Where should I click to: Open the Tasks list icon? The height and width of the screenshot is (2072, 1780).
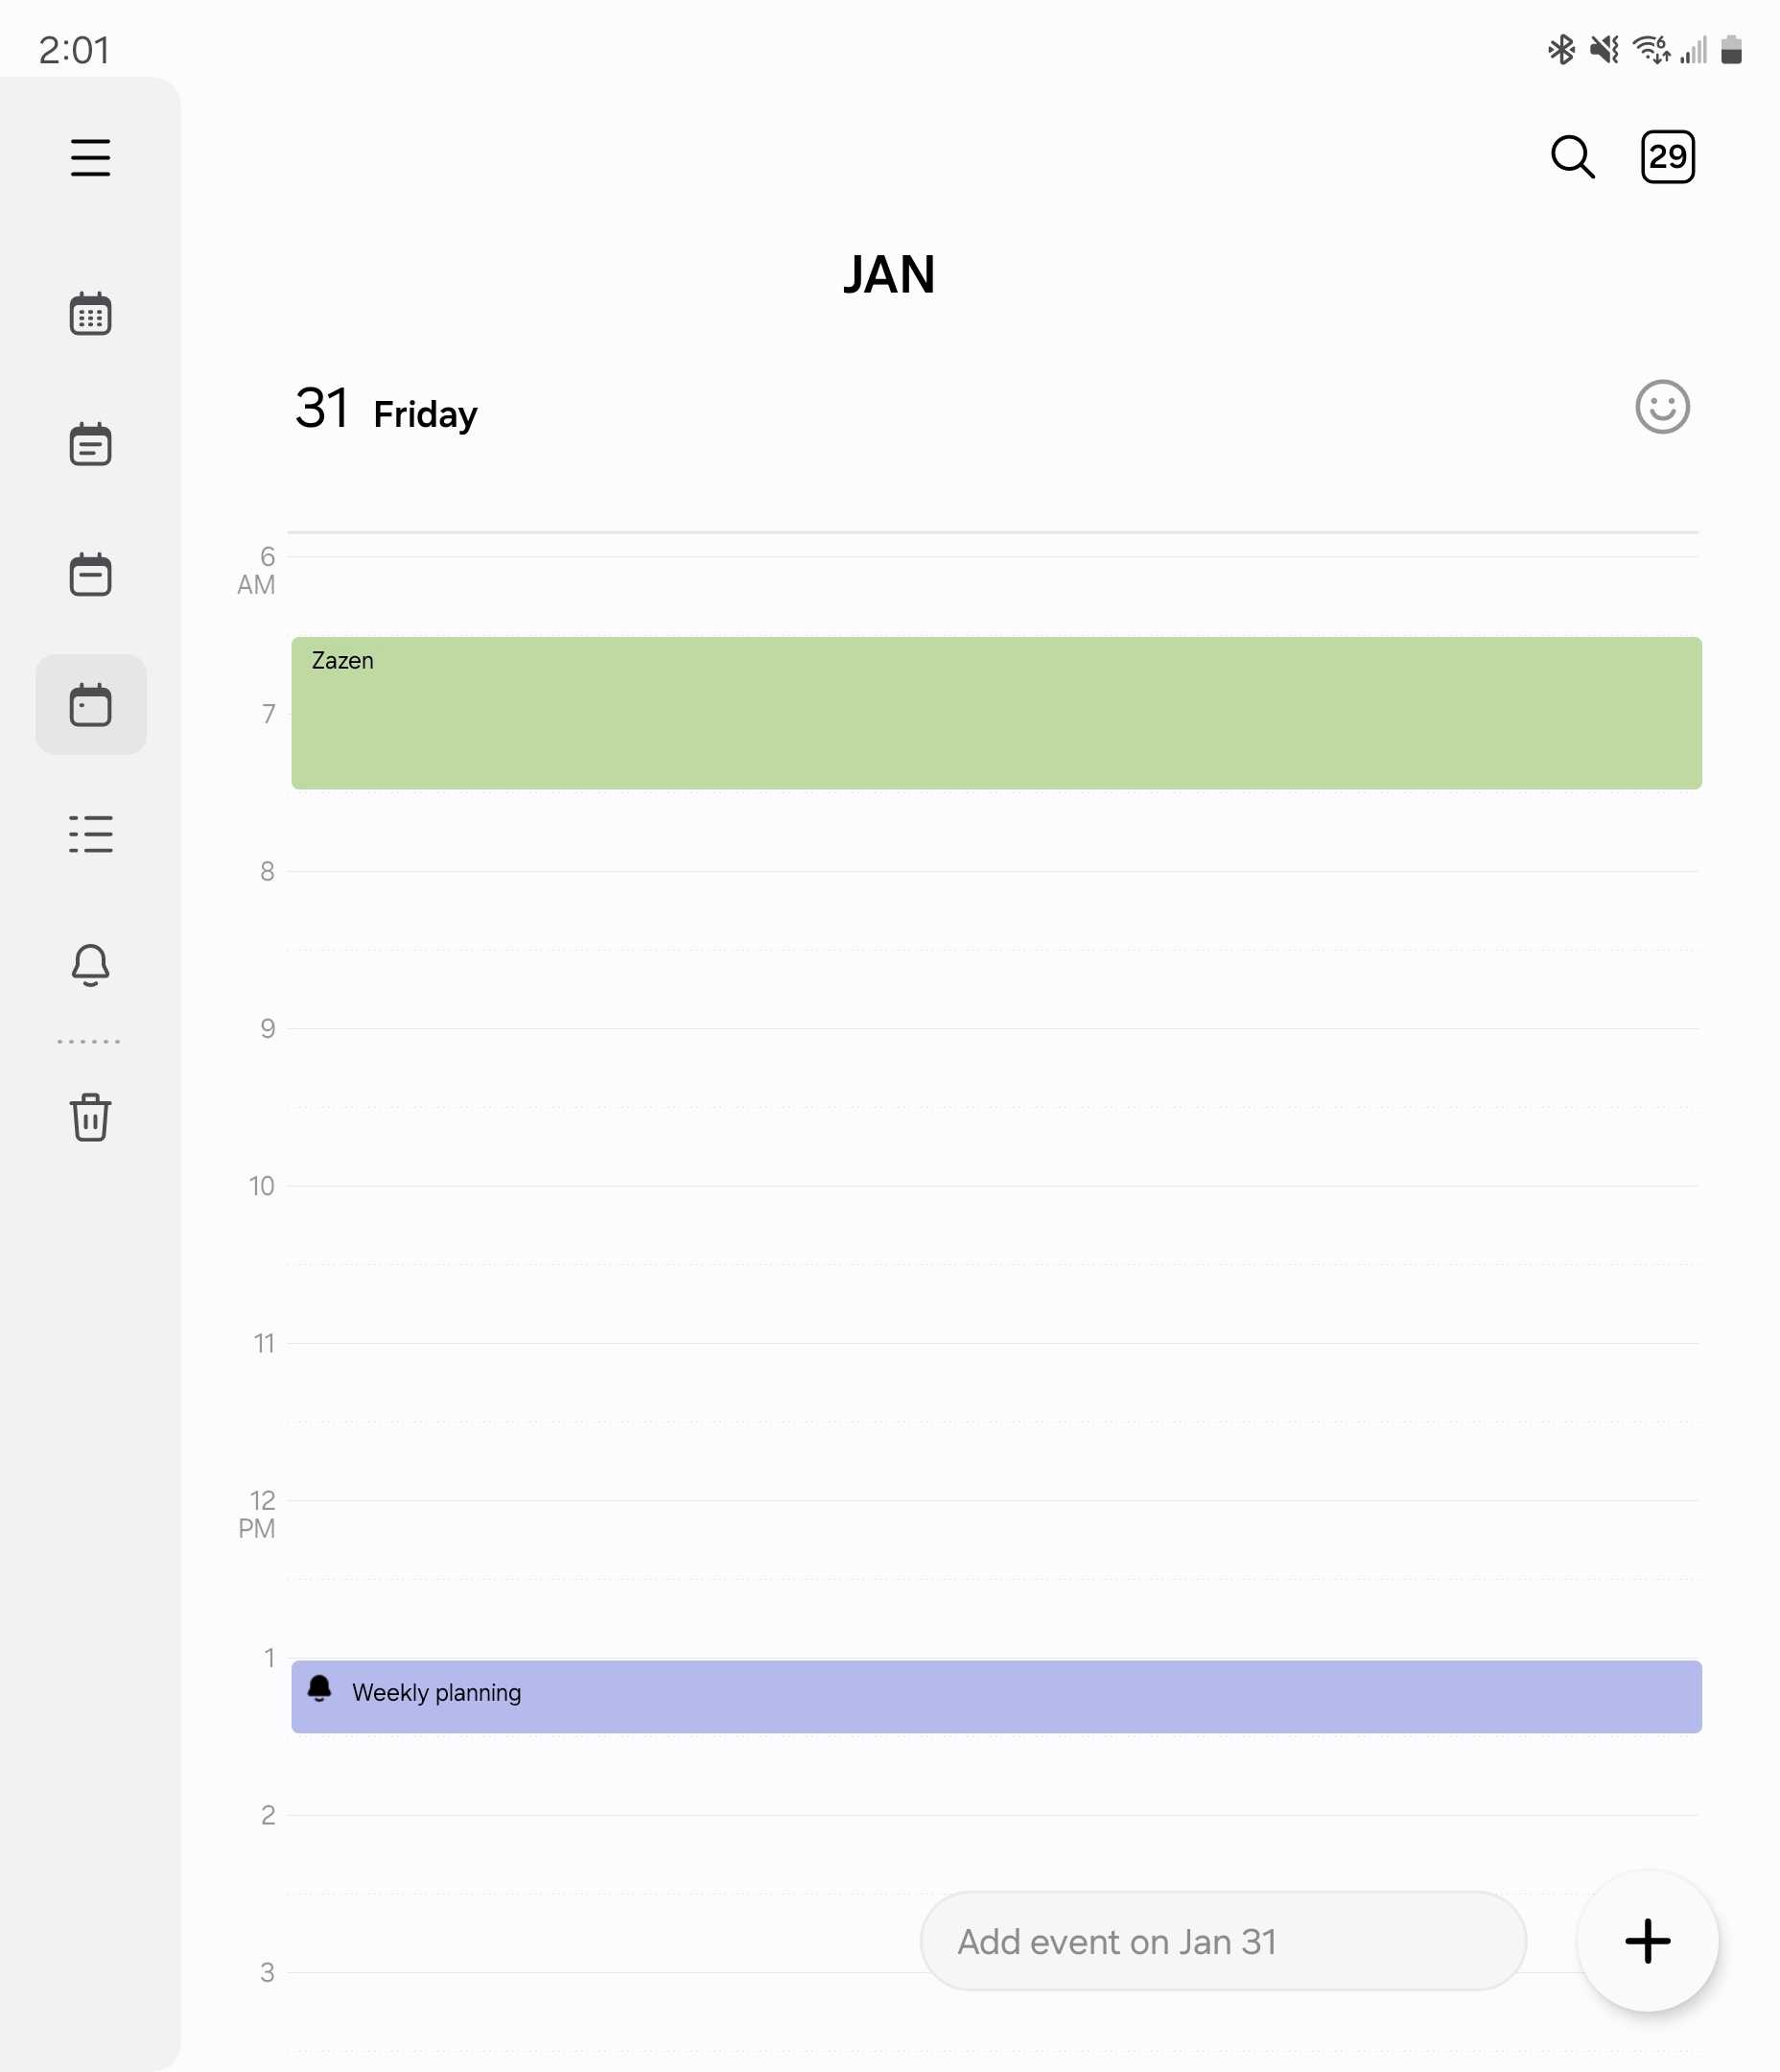pos(90,834)
